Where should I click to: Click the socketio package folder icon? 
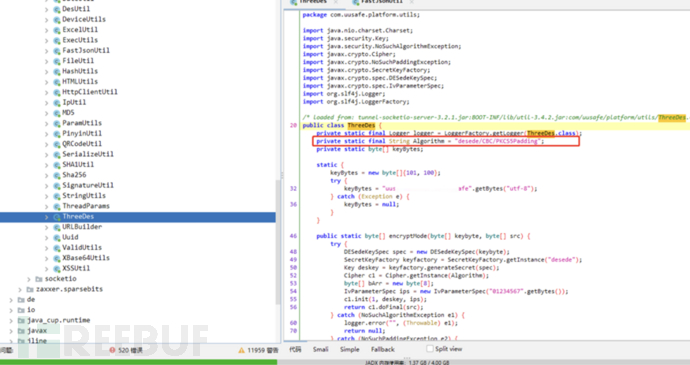coord(39,279)
